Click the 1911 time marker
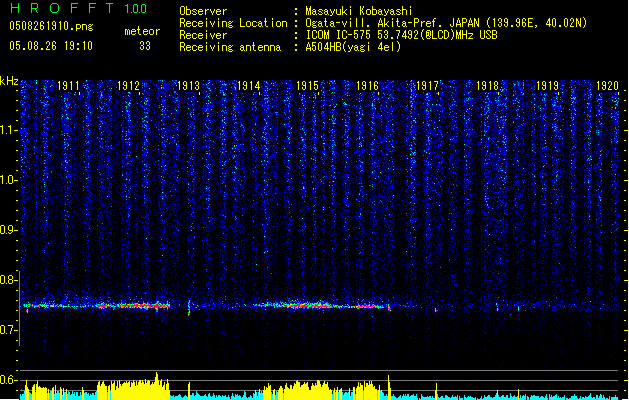This screenshot has height=400, width=629. 68,86
